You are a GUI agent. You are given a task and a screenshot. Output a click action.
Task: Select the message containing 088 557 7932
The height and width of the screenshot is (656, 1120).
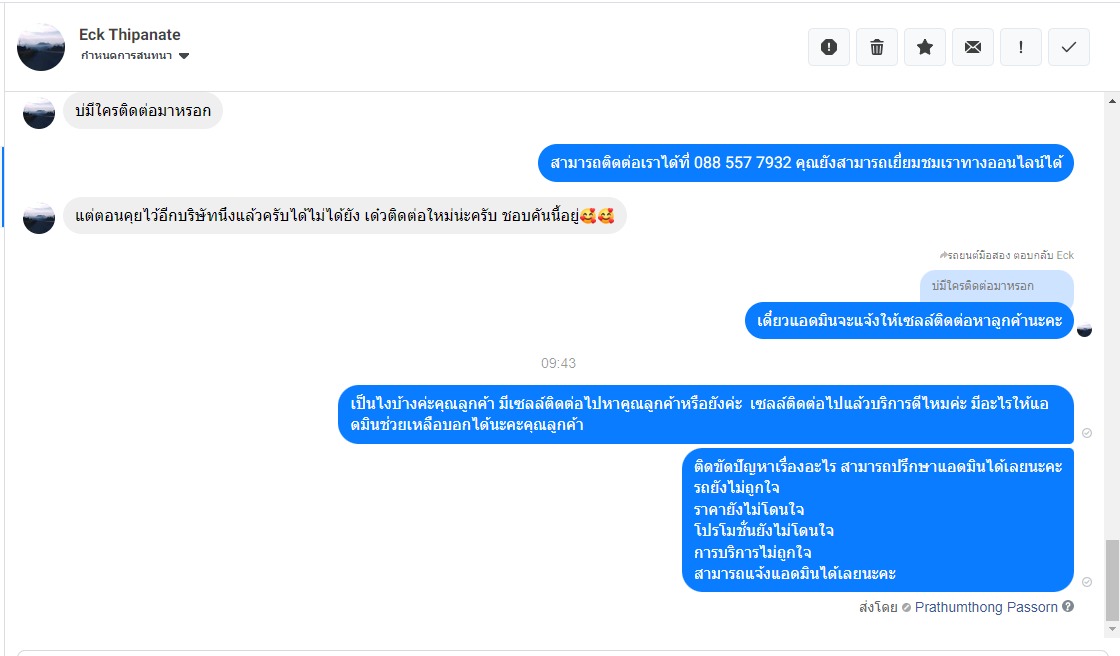click(806, 163)
